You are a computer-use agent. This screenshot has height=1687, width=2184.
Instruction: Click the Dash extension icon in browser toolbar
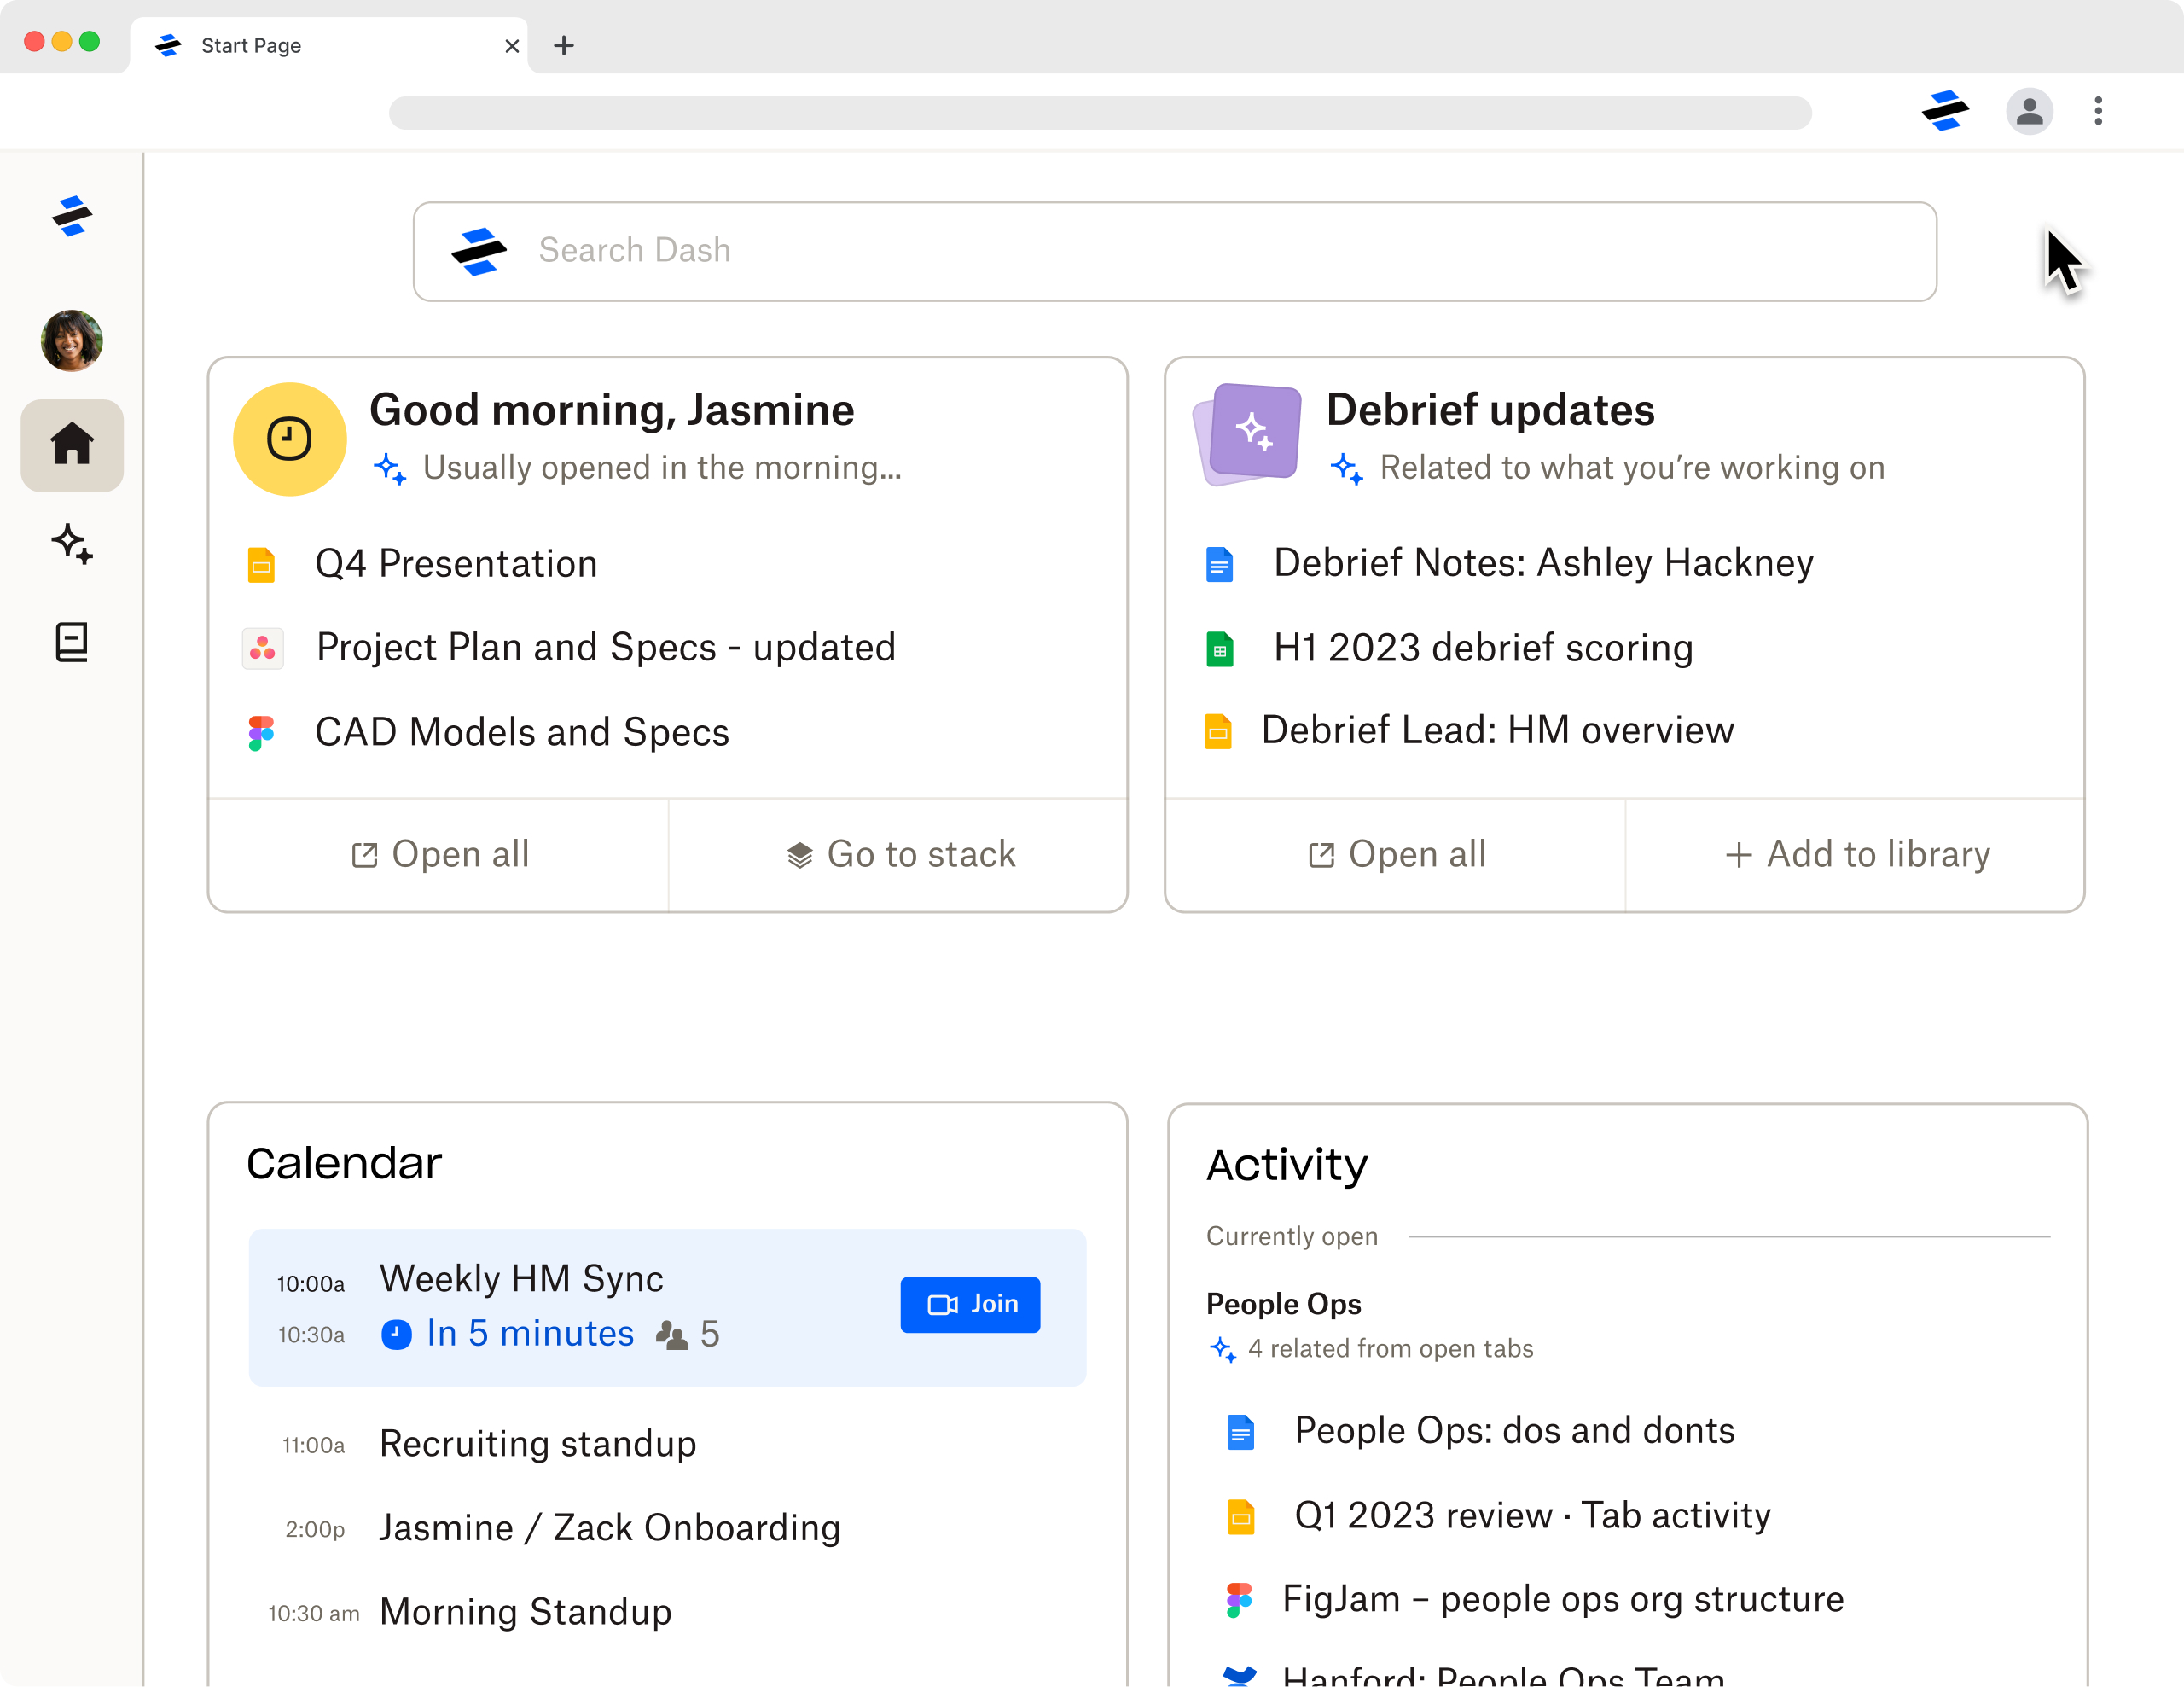(x=1945, y=110)
